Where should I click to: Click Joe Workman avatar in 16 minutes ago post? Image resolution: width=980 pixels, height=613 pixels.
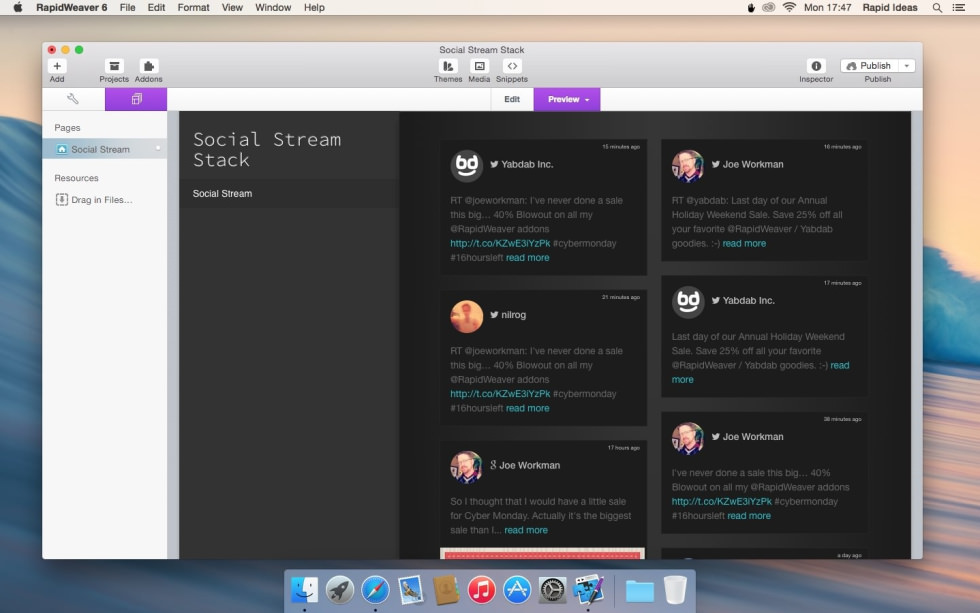pos(688,166)
